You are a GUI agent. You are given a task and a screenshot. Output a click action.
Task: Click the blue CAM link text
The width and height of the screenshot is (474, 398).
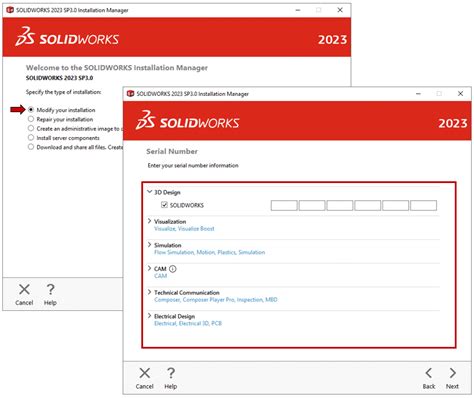click(x=160, y=276)
